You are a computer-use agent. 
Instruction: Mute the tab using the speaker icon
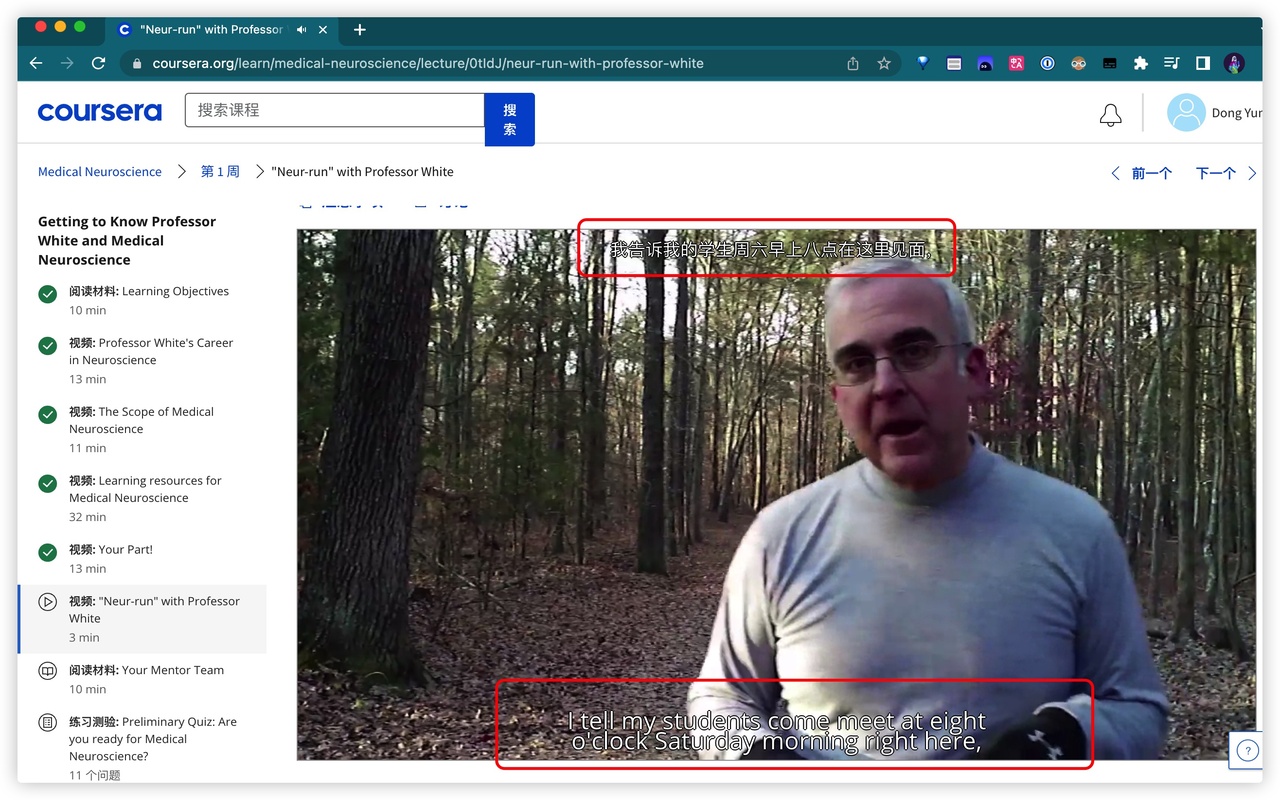302,30
